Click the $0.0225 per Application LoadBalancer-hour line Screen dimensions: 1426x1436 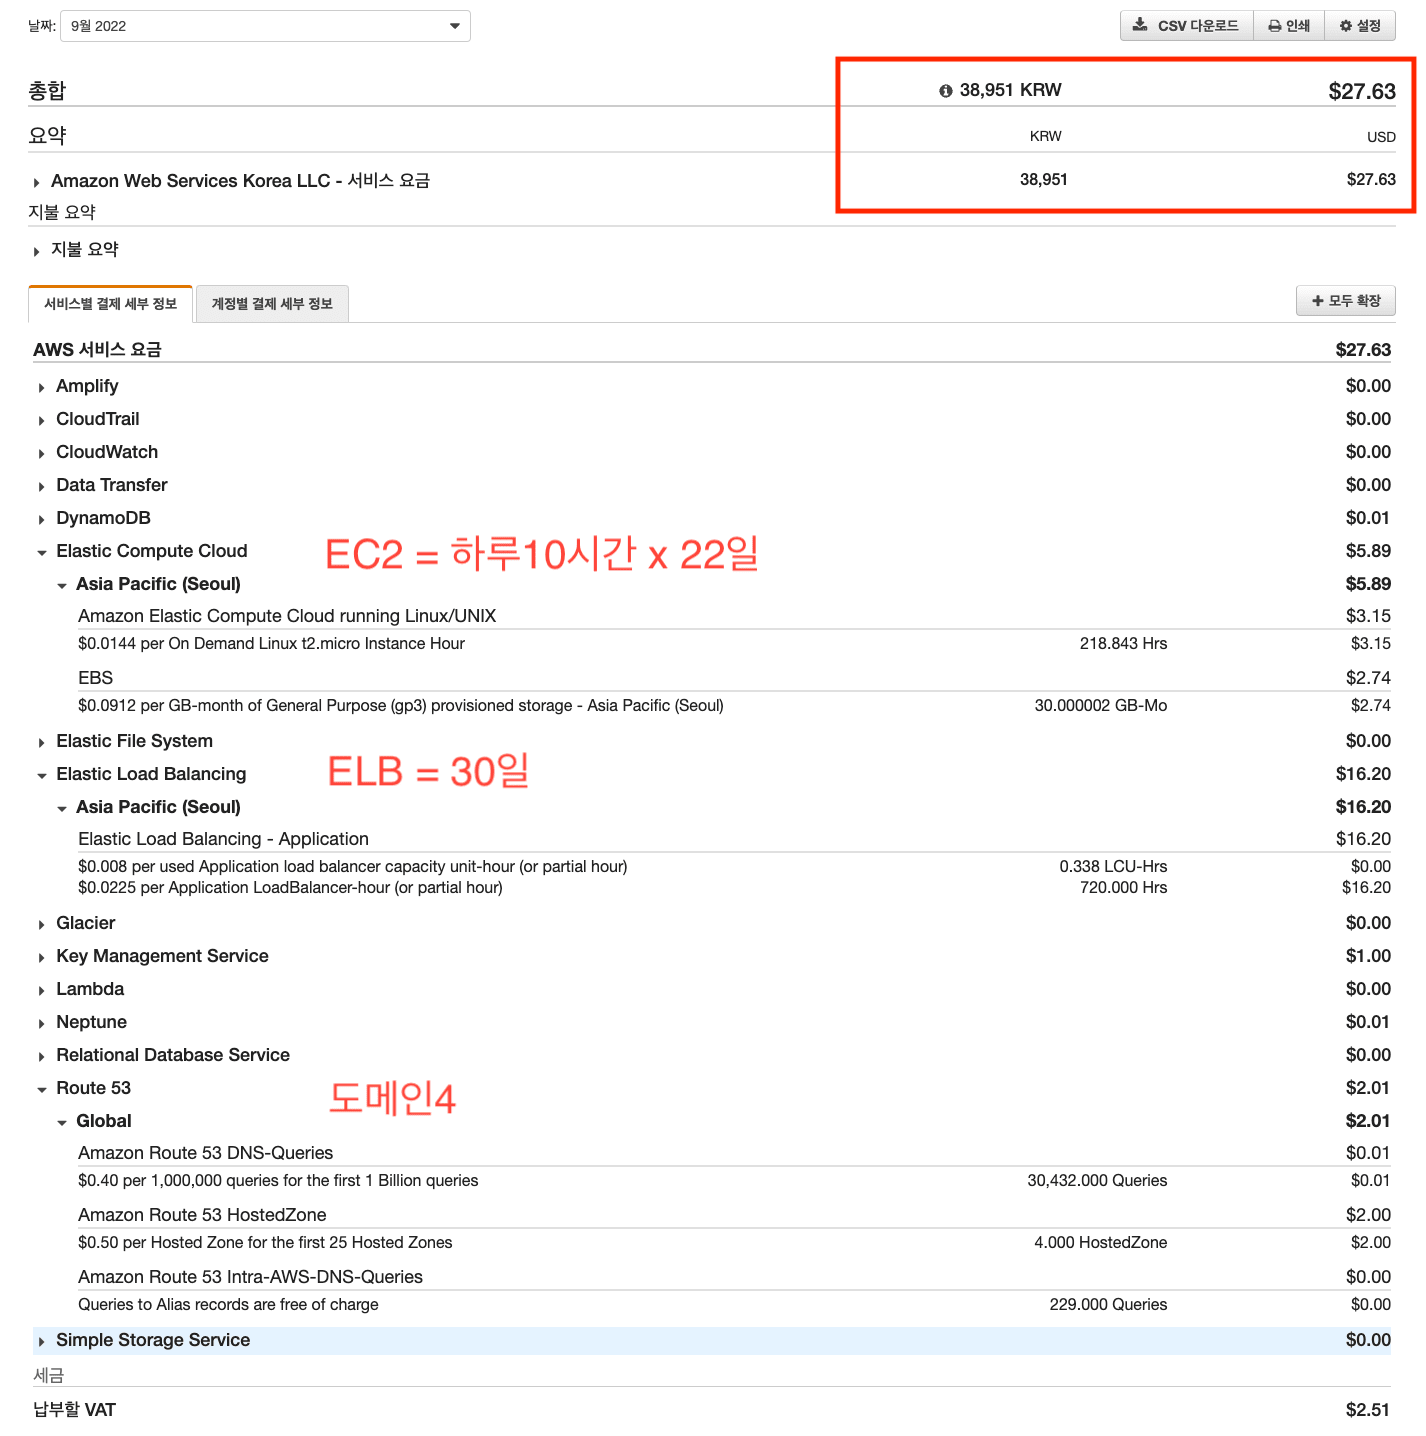tap(290, 888)
